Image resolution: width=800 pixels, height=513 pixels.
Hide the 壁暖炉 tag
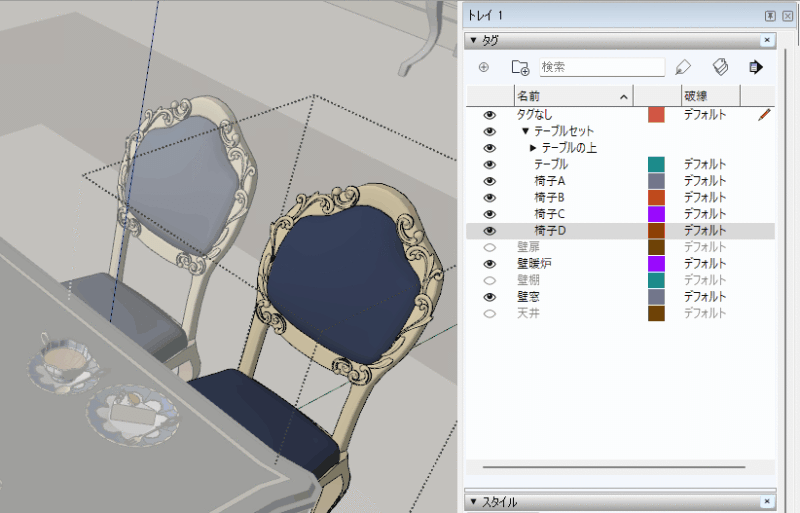pyautogui.click(x=489, y=264)
